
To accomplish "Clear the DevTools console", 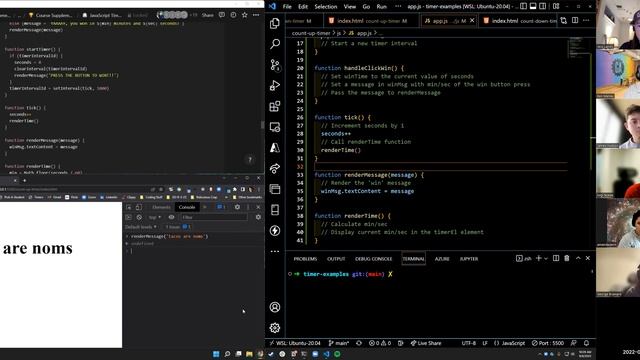I will point(139,218).
